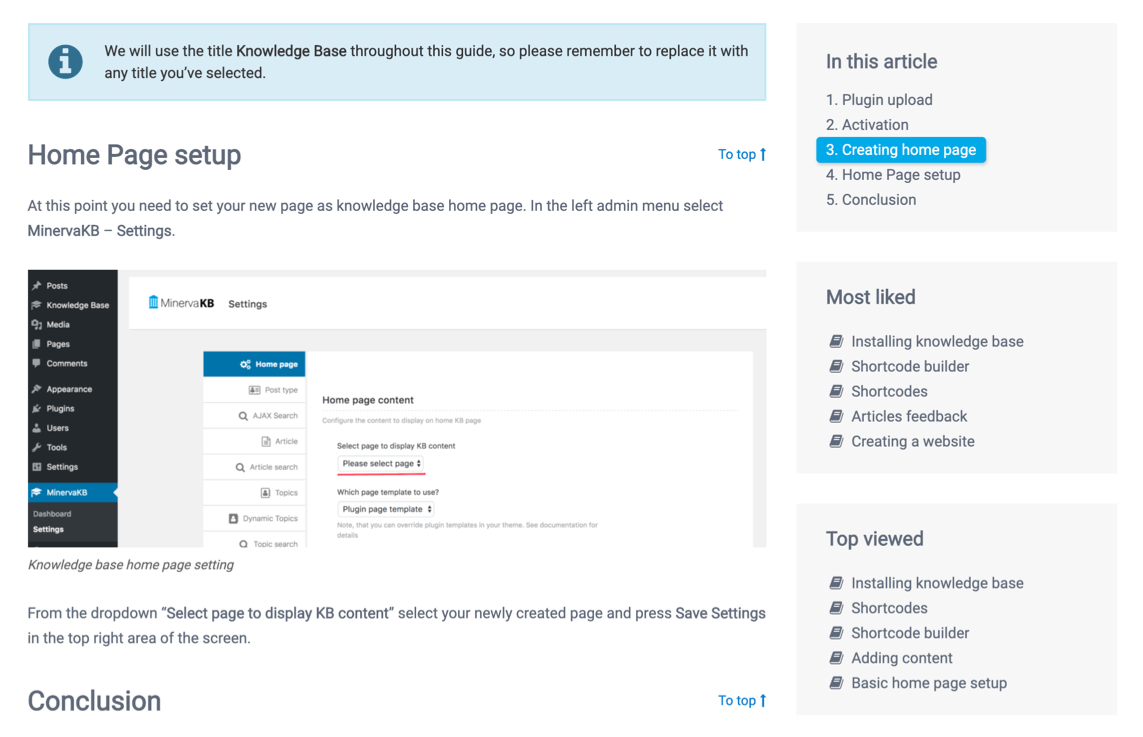
Task: Open the Please select page dropdown
Action: (x=381, y=464)
